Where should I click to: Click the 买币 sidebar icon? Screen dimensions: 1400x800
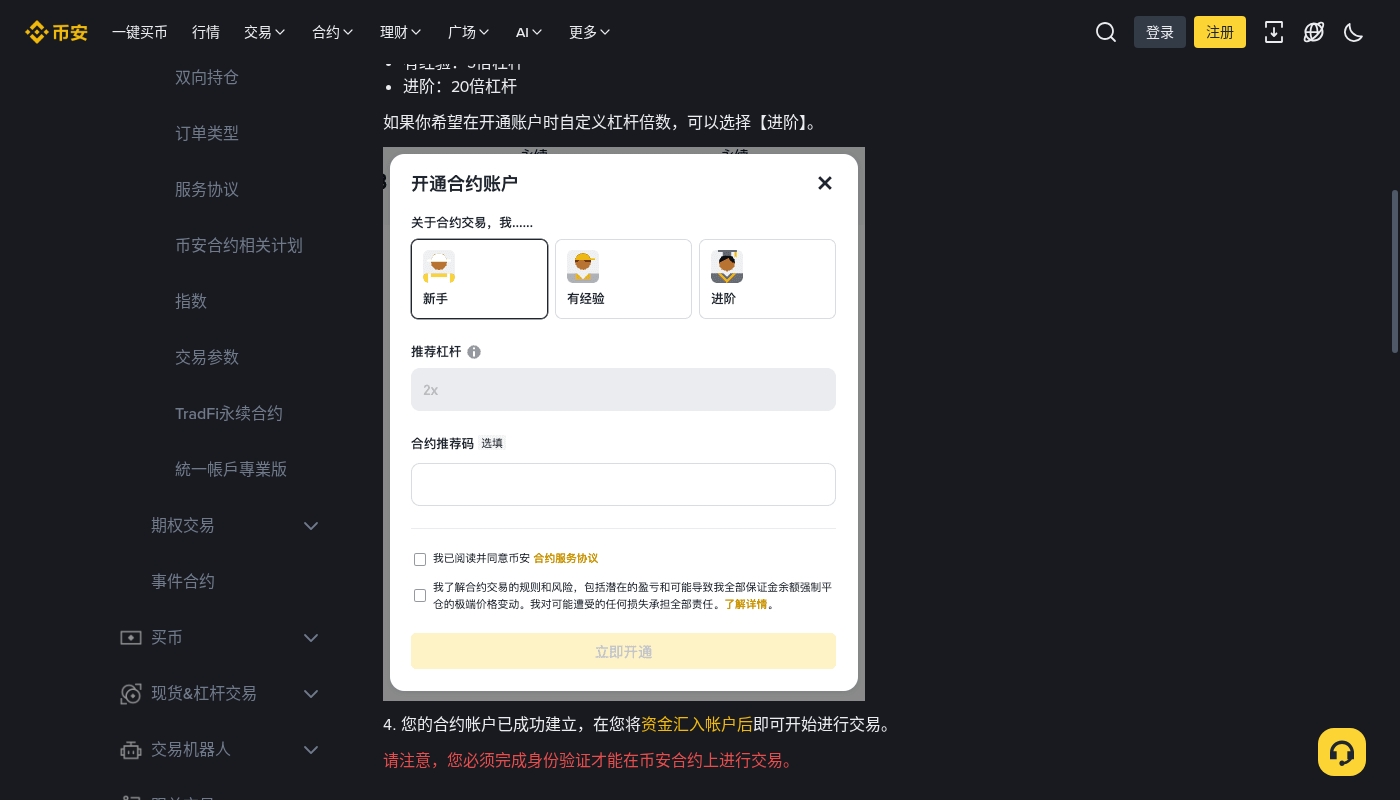tap(131, 637)
